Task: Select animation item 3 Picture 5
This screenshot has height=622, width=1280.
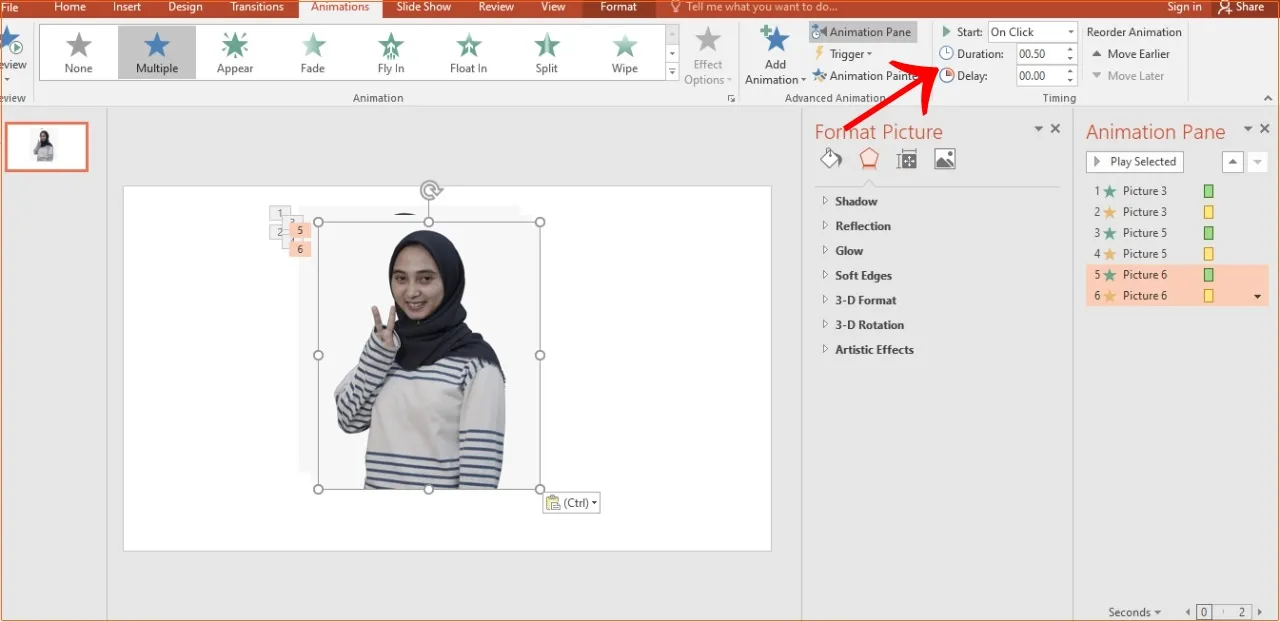Action: (x=1177, y=233)
